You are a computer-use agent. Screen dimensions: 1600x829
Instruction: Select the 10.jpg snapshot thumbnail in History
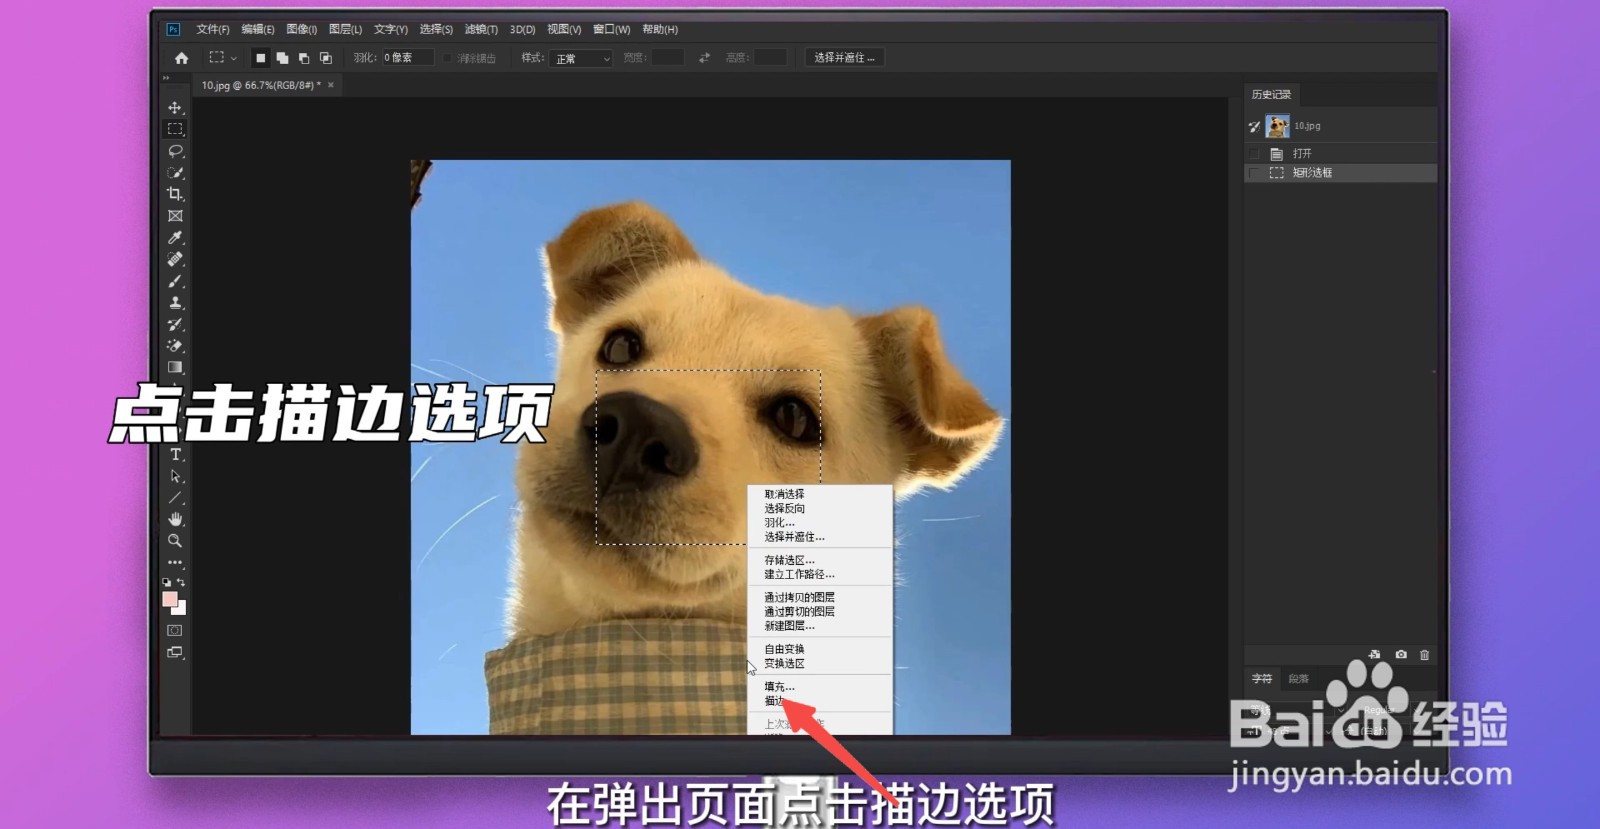[x=1277, y=126]
